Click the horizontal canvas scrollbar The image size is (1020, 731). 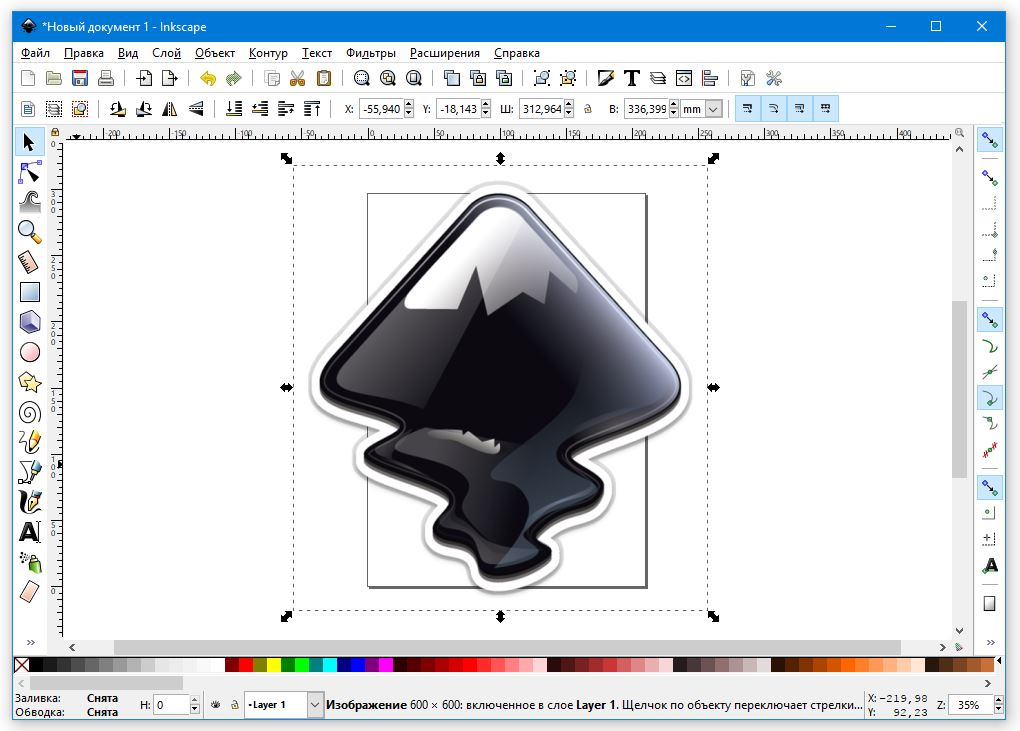click(507, 647)
